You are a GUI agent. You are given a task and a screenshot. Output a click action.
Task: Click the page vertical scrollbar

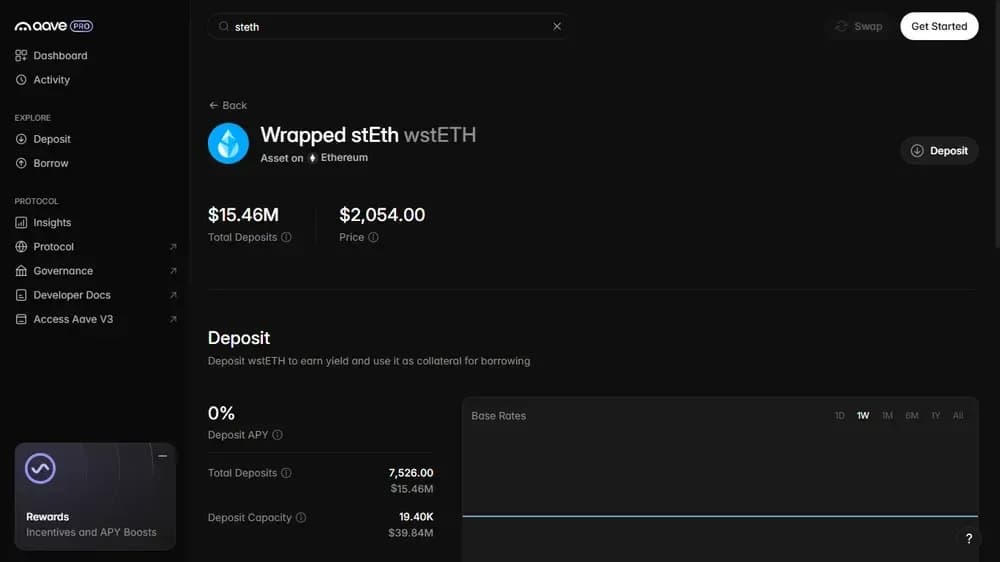[997, 123]
